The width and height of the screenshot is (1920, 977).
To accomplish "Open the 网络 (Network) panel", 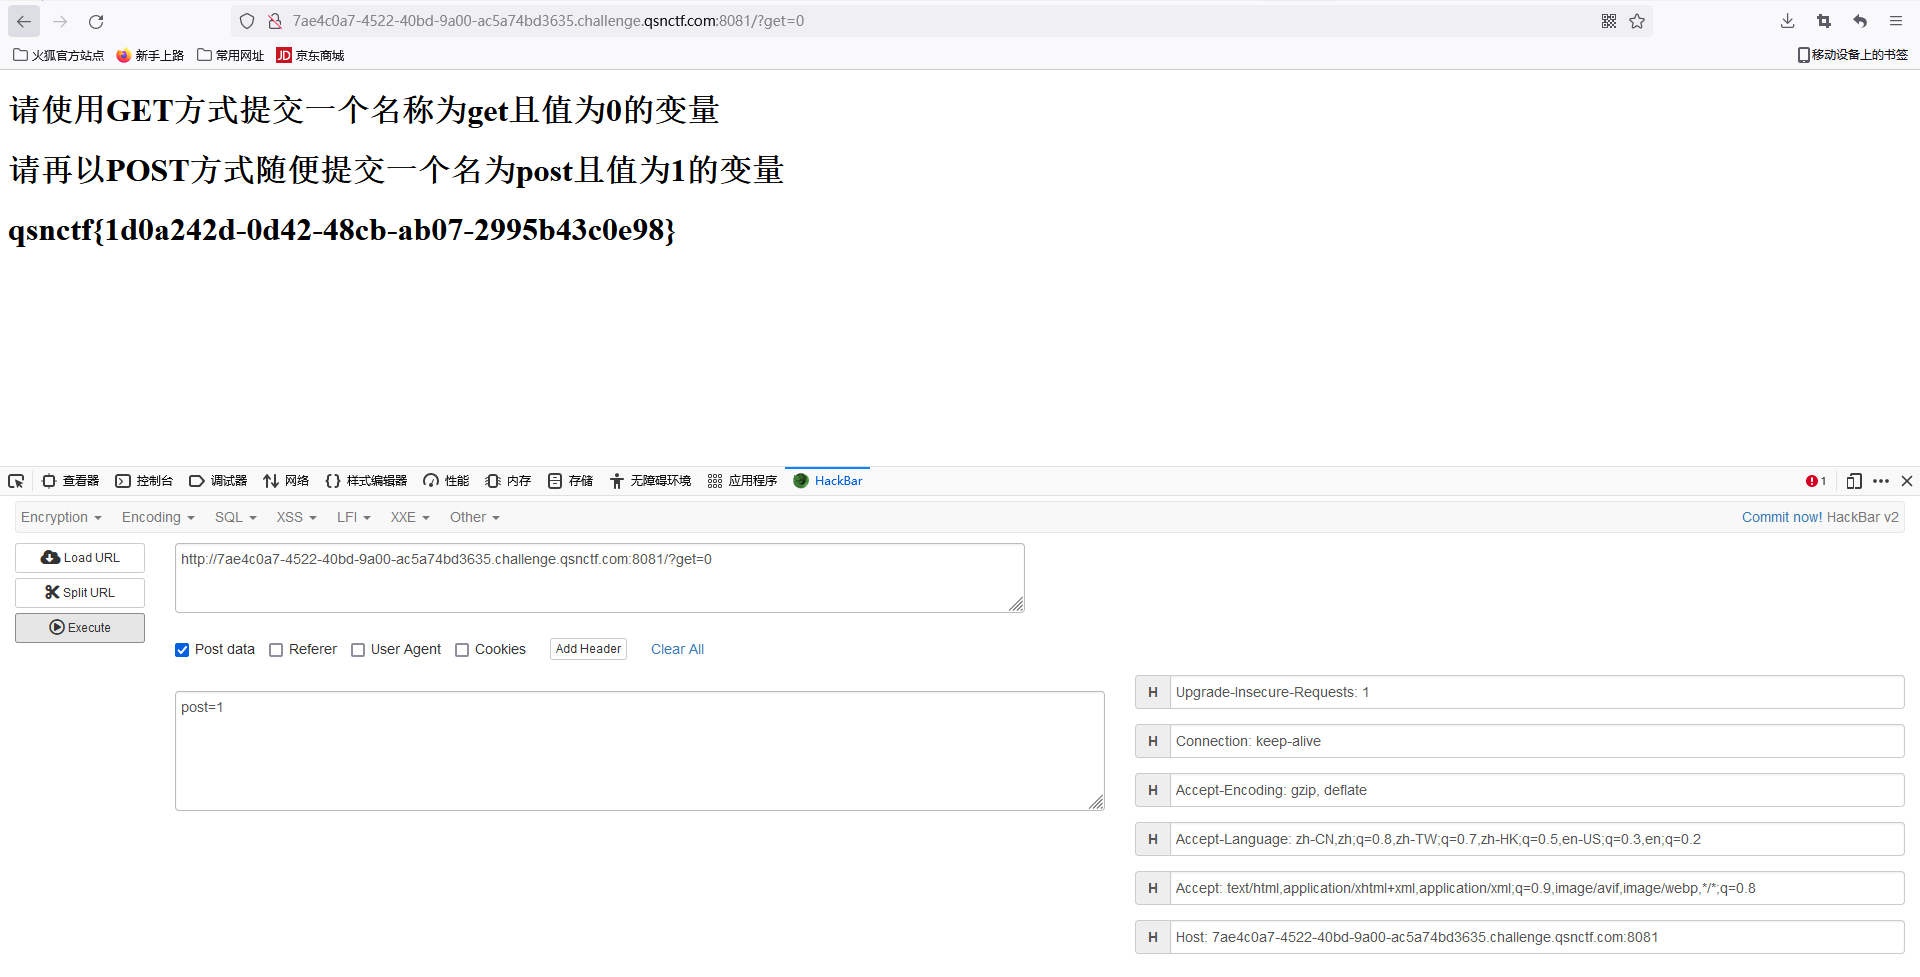I will coord(286,481).
